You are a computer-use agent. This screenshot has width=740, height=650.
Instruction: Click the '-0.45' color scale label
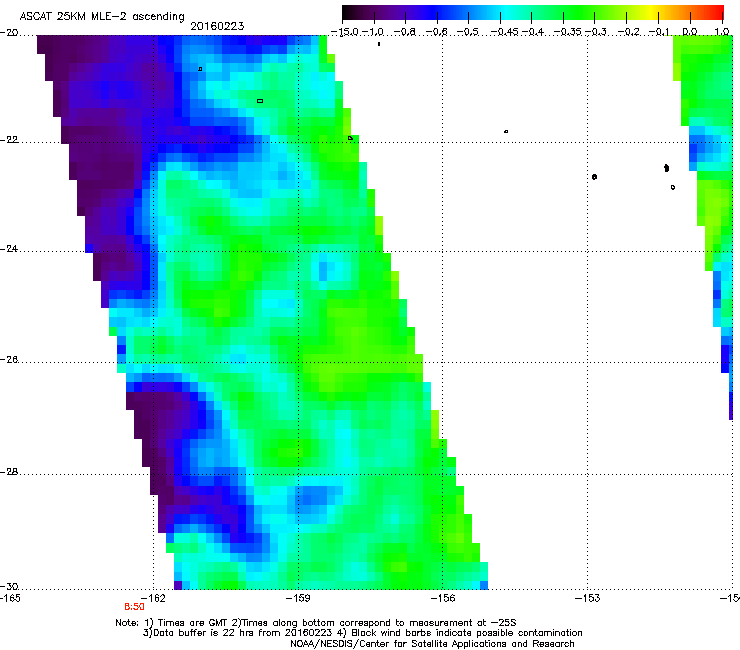505,32
